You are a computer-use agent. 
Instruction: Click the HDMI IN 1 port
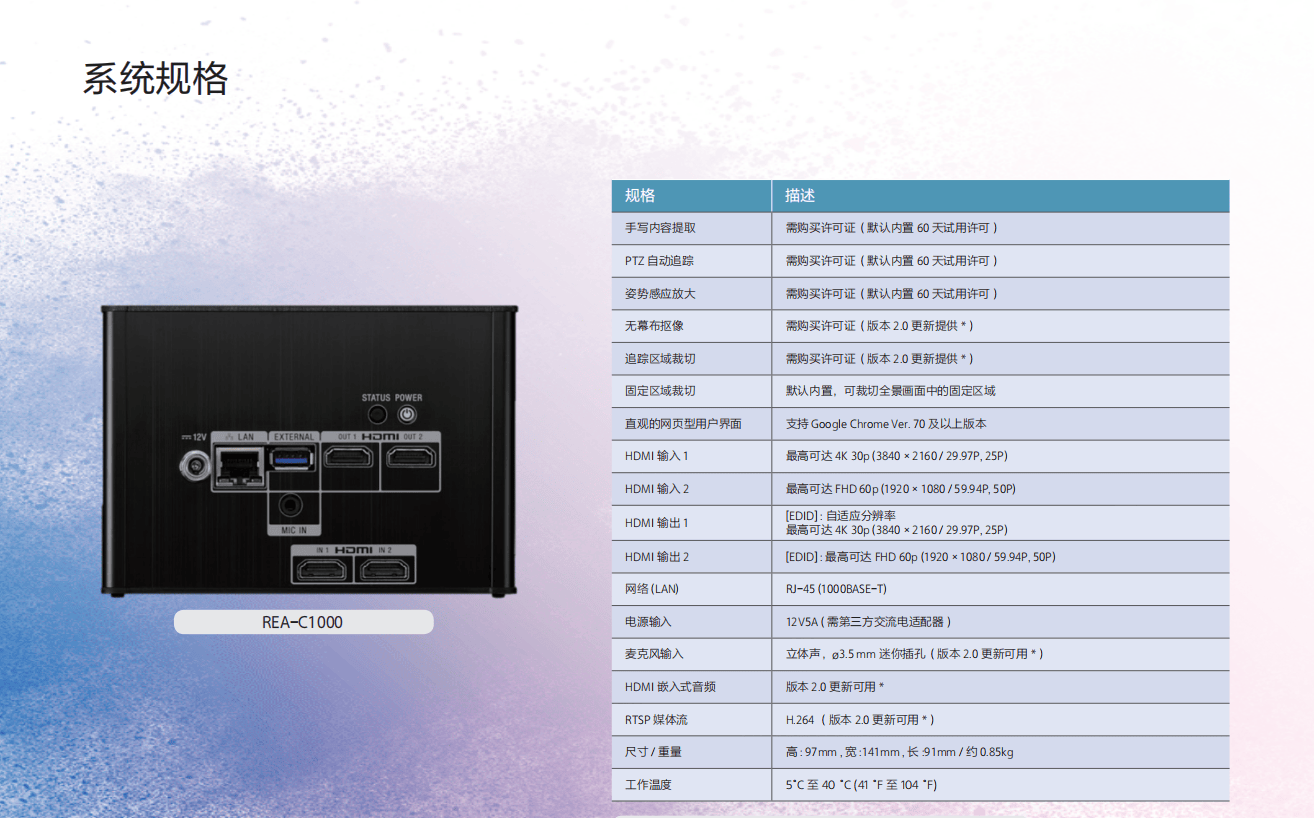(322, 570)
